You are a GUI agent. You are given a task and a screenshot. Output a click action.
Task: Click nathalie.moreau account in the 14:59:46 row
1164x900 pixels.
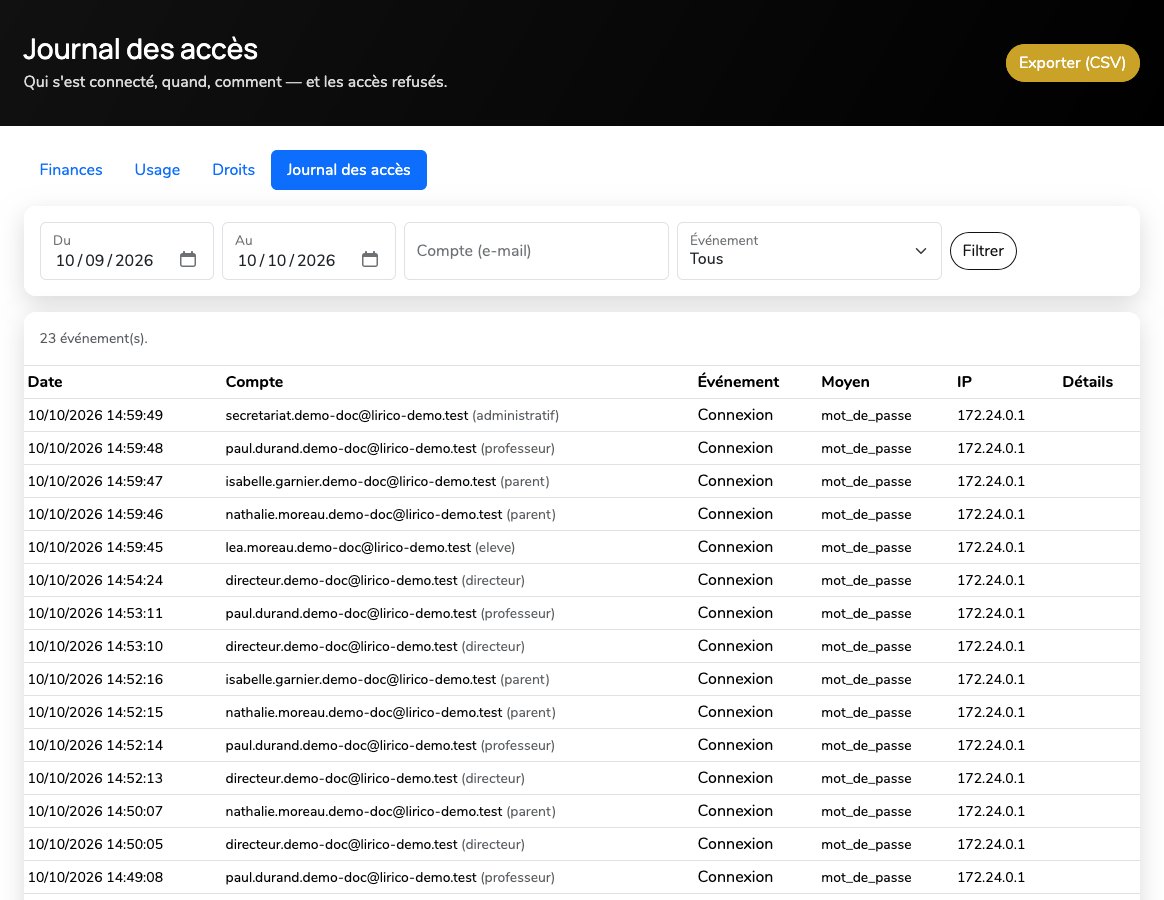tap(390, 514)
